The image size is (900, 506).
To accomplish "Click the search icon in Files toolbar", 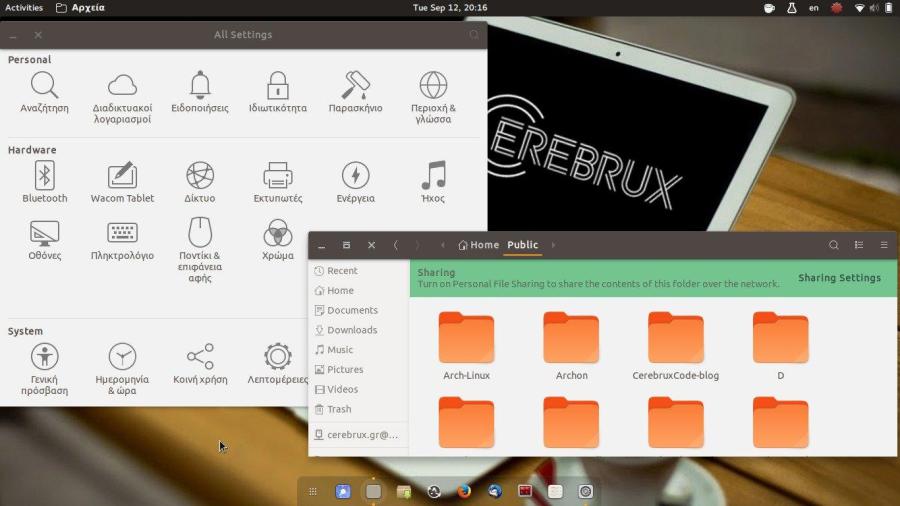I will click(833, 245).
